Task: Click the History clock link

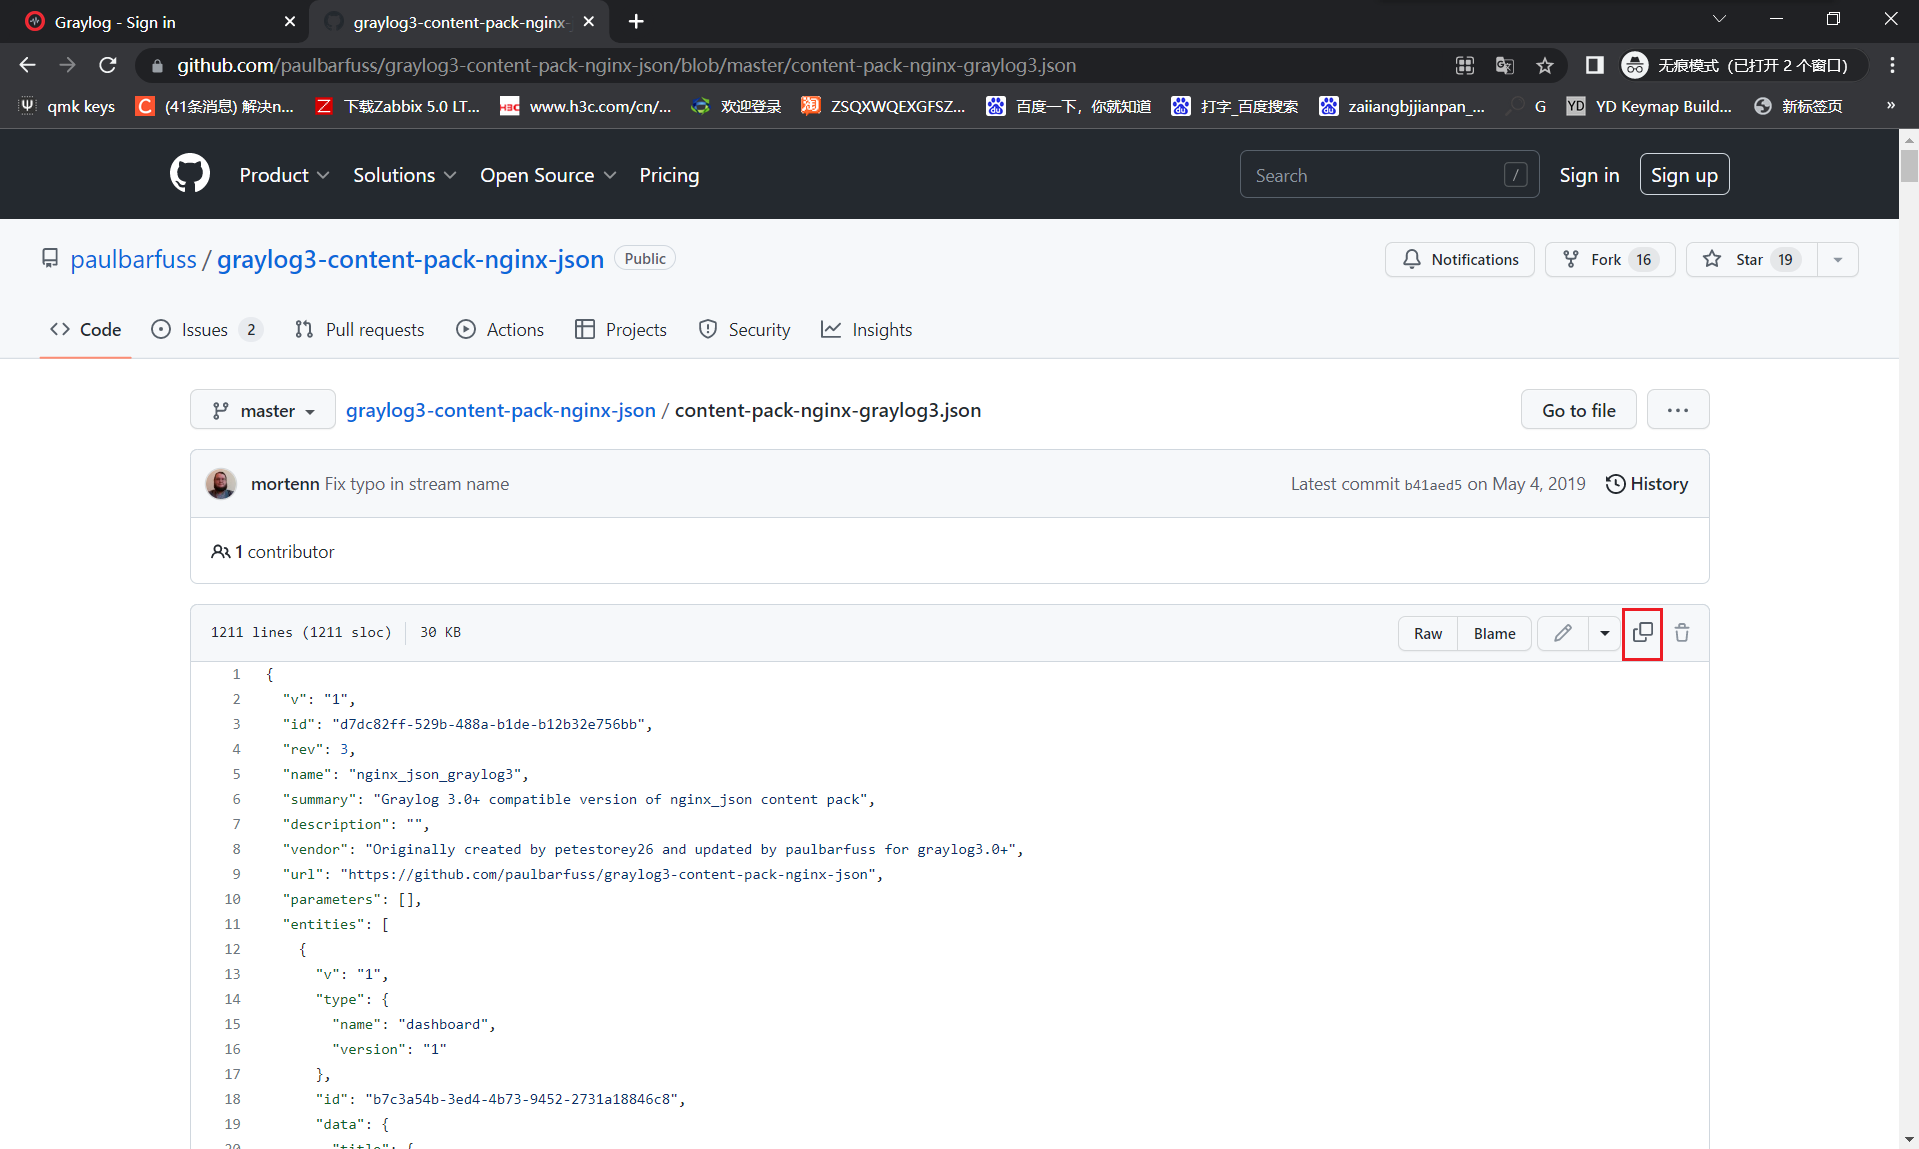Action: point(1646,484)
